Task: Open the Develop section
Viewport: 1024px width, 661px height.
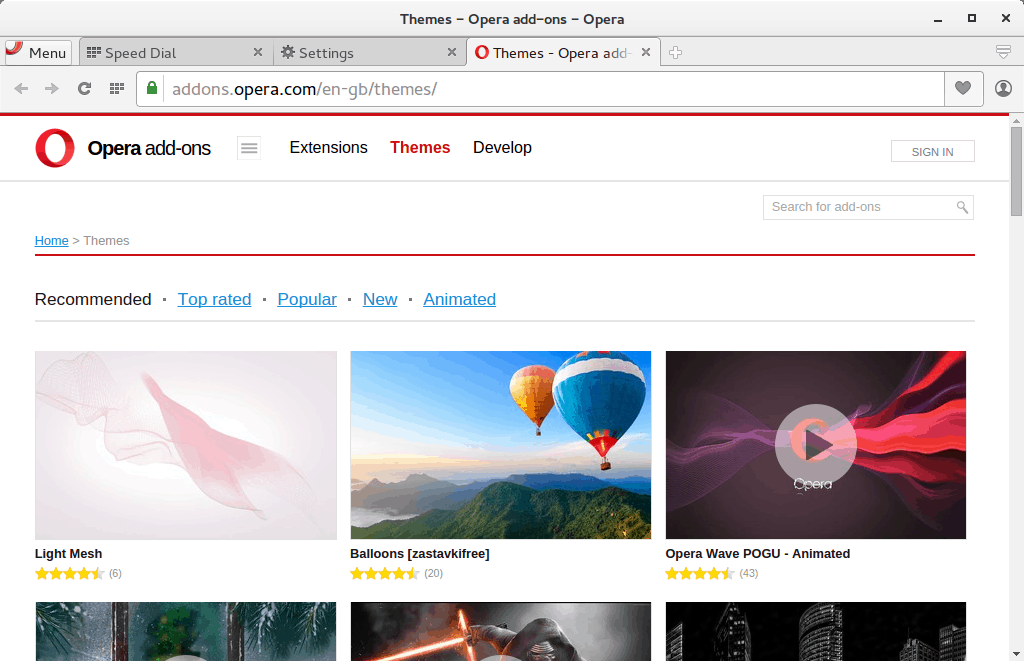Action: tap(502, 148)
